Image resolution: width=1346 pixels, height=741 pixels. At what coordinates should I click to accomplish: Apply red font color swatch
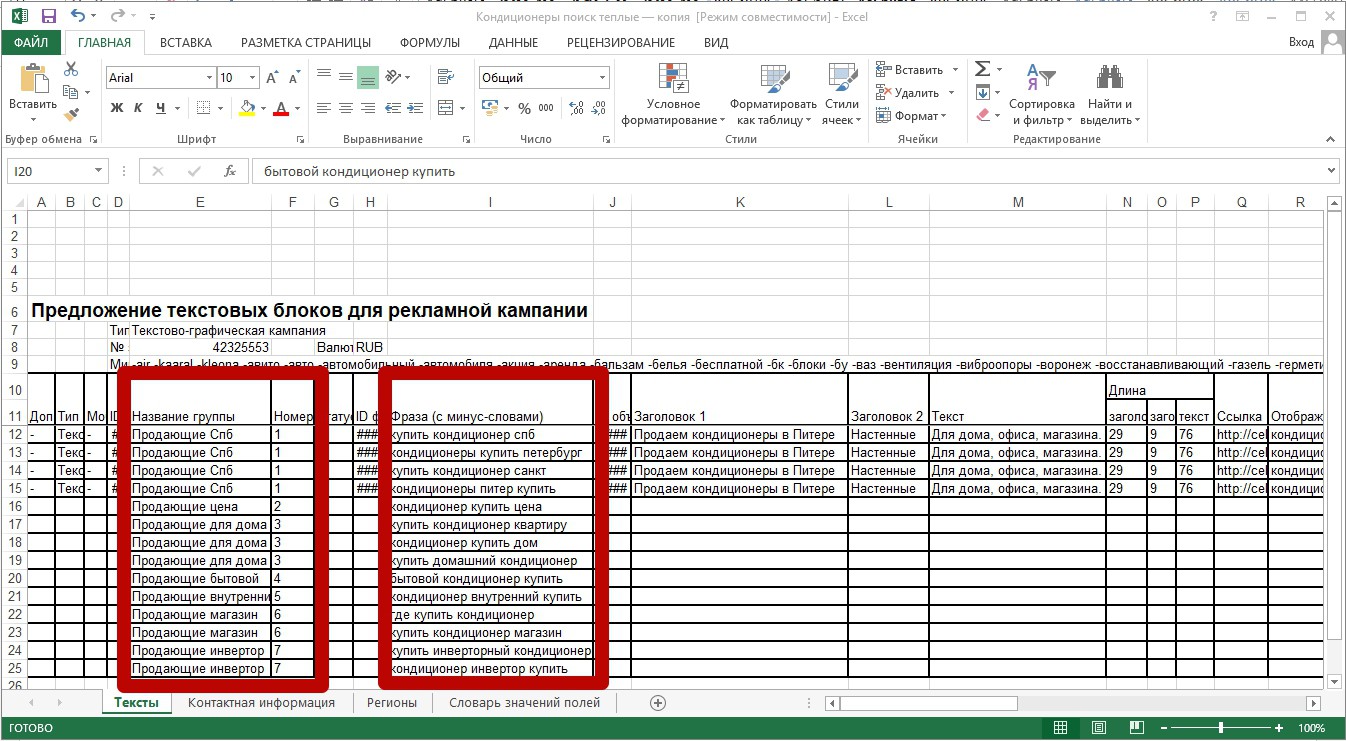pos(281,108)
